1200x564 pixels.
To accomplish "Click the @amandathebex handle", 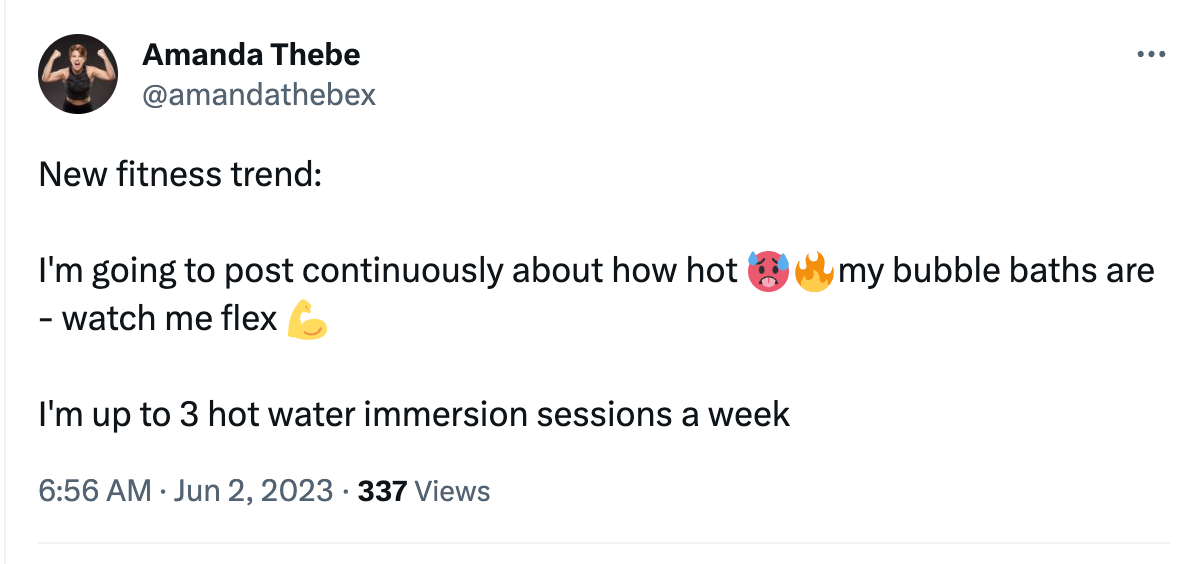I will point(259,94).
